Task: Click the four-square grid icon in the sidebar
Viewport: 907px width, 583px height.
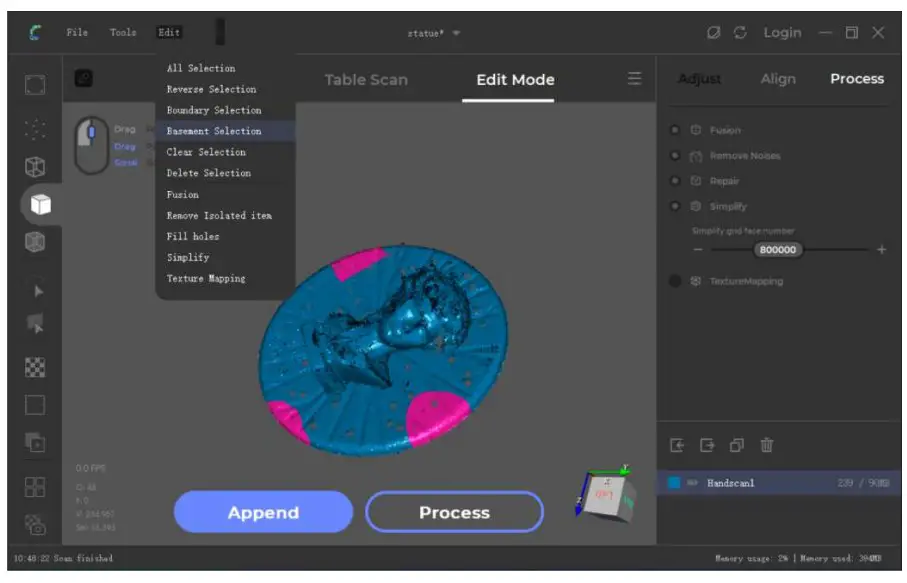Action: (35, 487)
